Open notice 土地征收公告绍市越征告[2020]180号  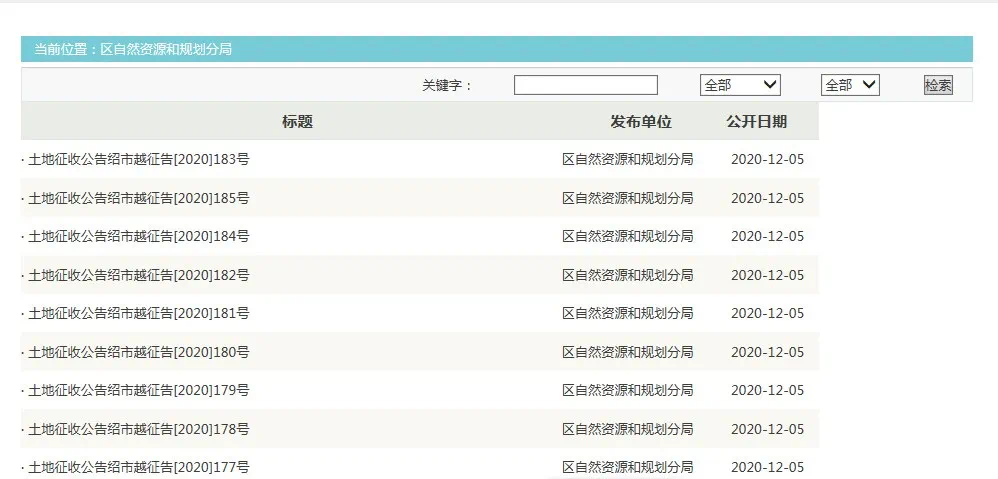click(x=139, y=352)
